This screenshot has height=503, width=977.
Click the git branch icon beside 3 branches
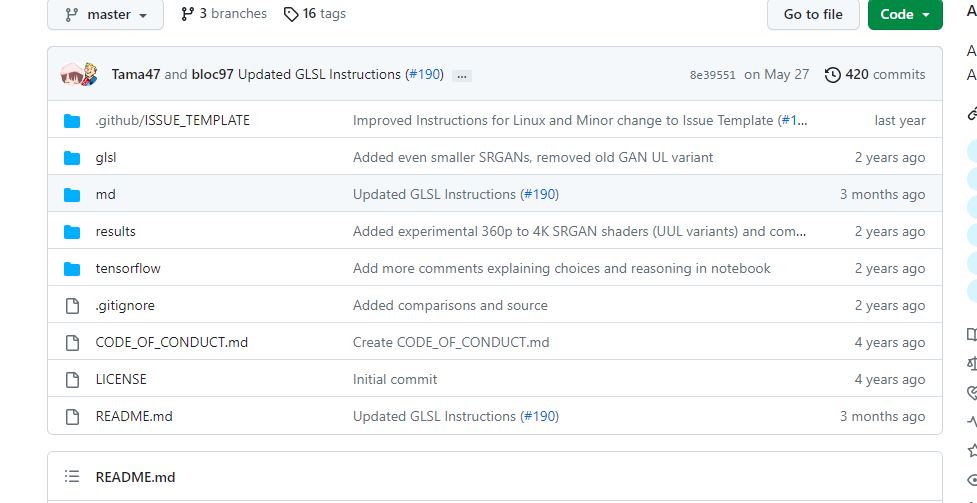pyautogui.click(x=188, y=14)
